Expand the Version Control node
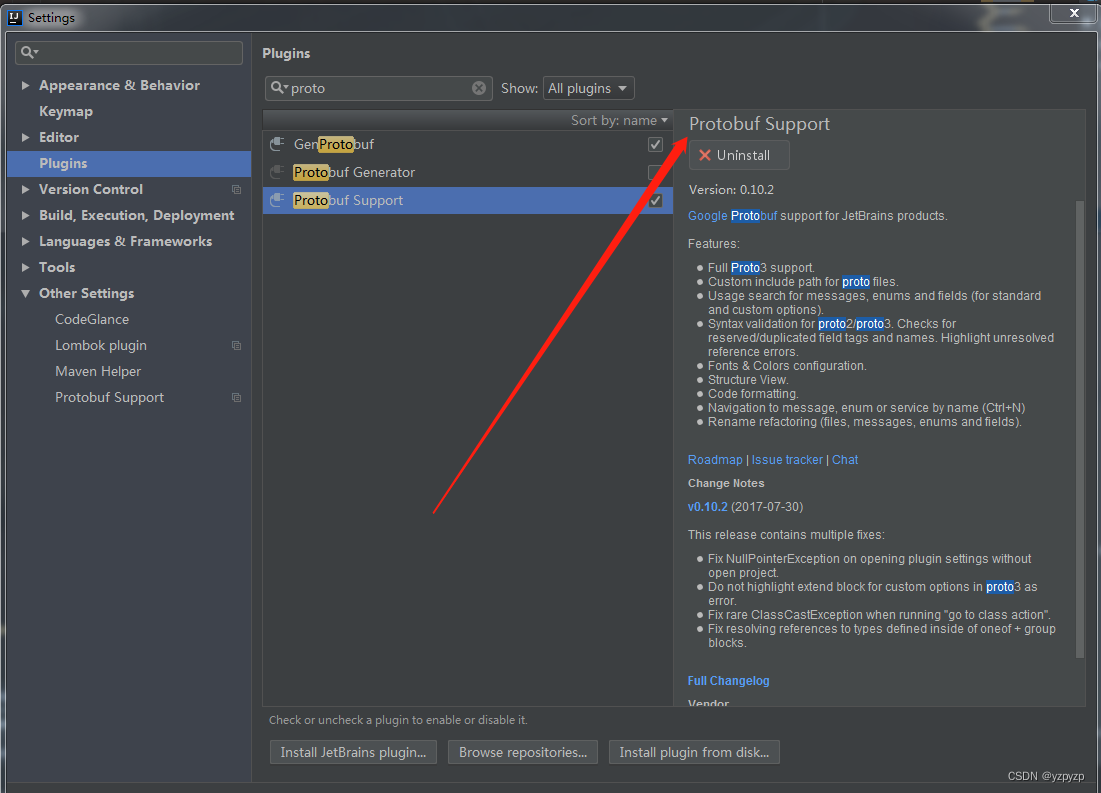The image size is (1101, 793). coord(25,189)
